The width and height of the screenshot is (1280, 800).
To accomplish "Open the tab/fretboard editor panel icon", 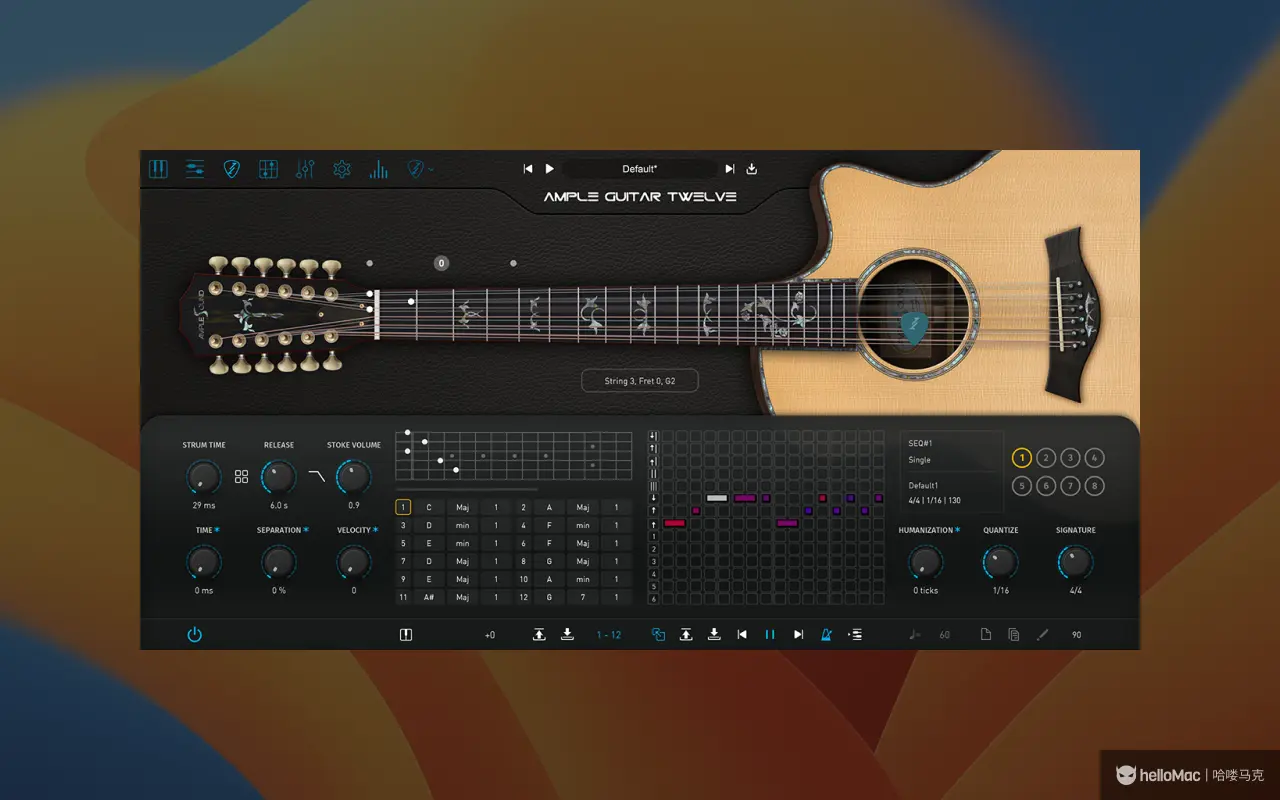I will [267, 169].
